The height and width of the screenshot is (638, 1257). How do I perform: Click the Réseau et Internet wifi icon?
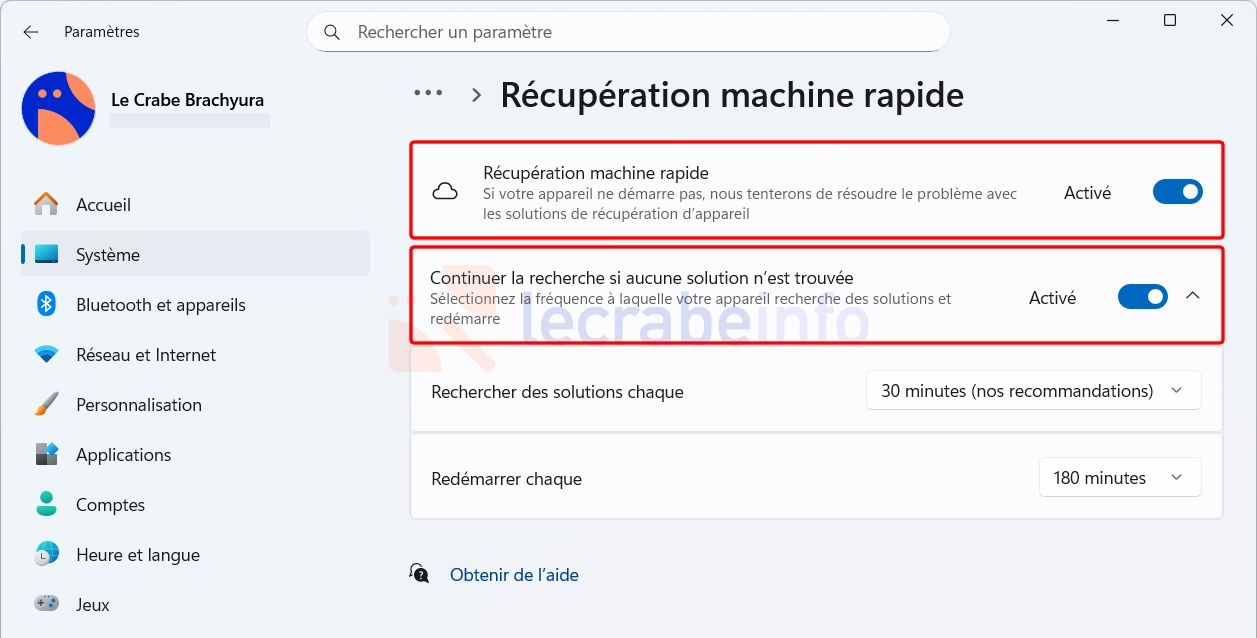pos(46,354)
